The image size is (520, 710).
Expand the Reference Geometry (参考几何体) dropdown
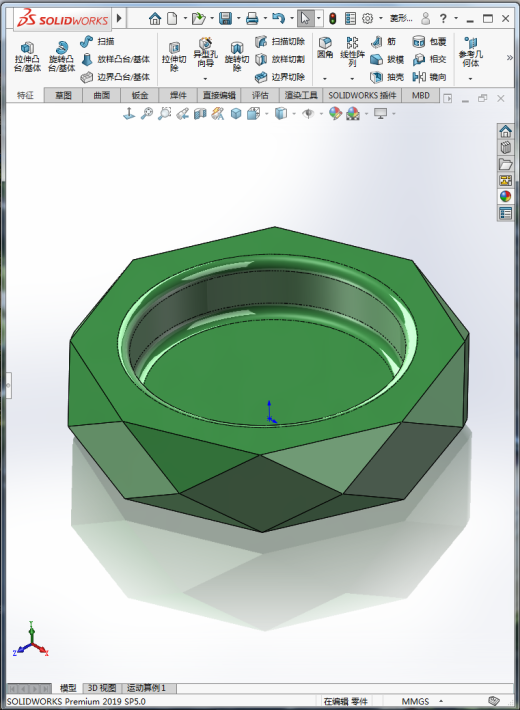coord(470,78)
